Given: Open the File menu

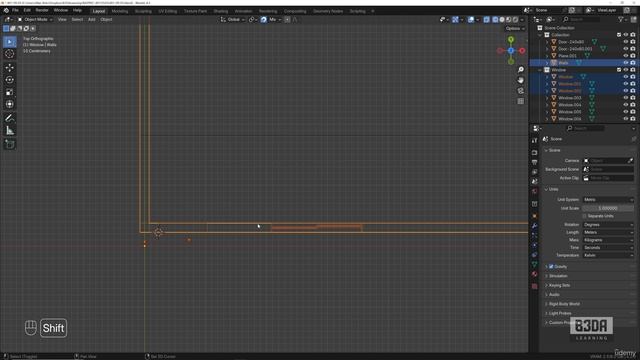Looking at the screenshot, I should pos(15,10).
